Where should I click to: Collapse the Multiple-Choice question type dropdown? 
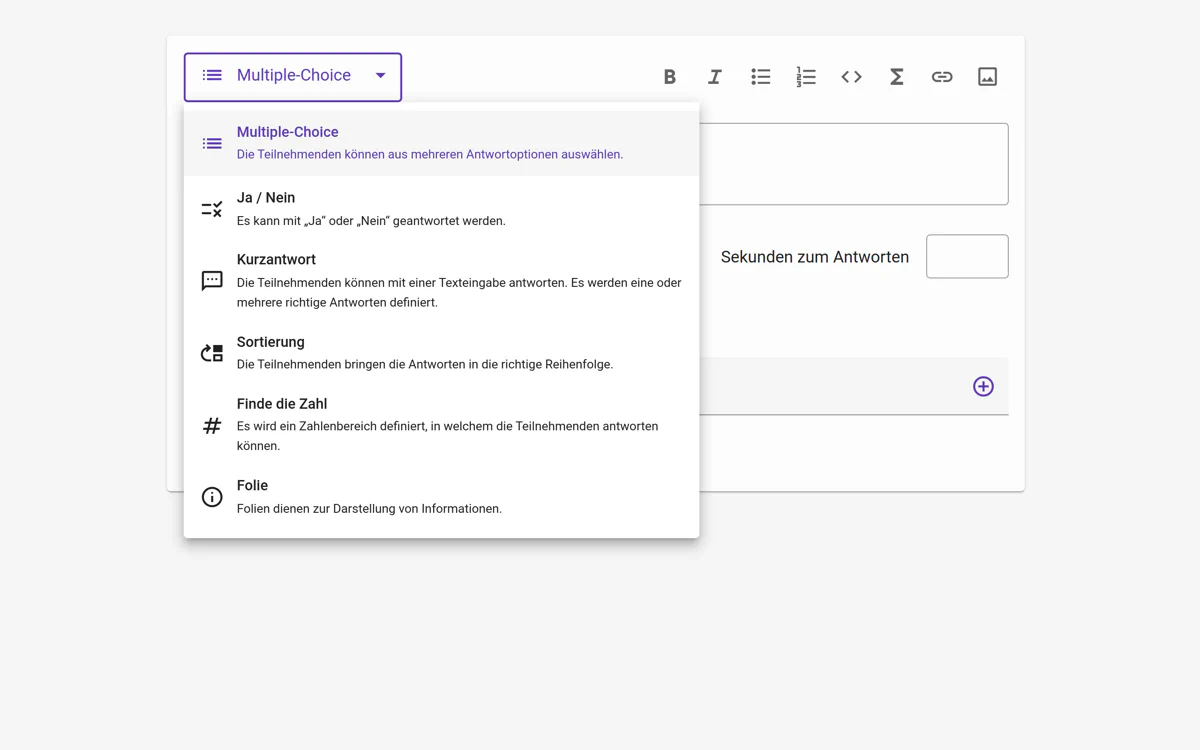pyautogui.click(x=292, y=76)
